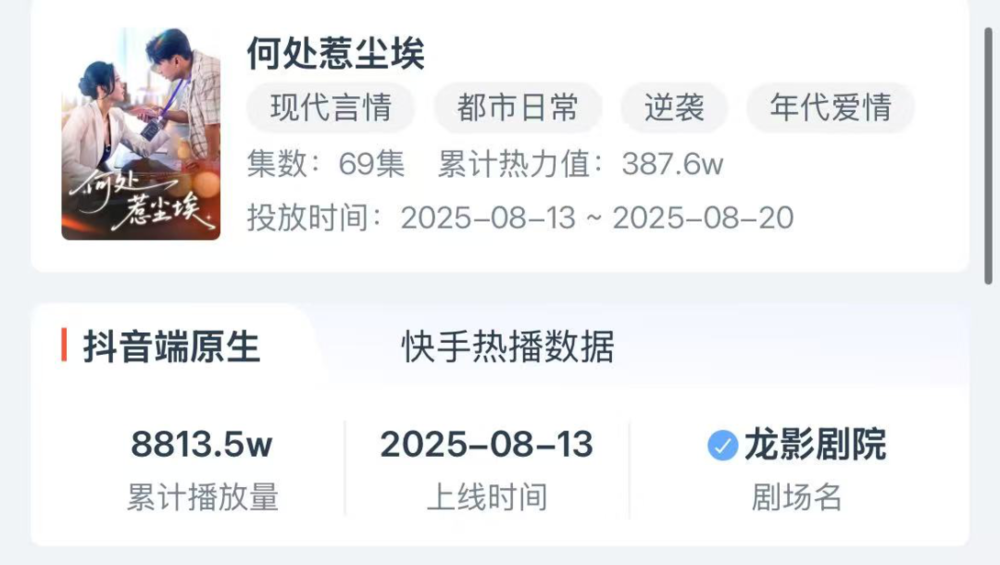Screen dimensions: 1000x565
Task: Select the 387.6w heat value
Action: tap(672, 164)
